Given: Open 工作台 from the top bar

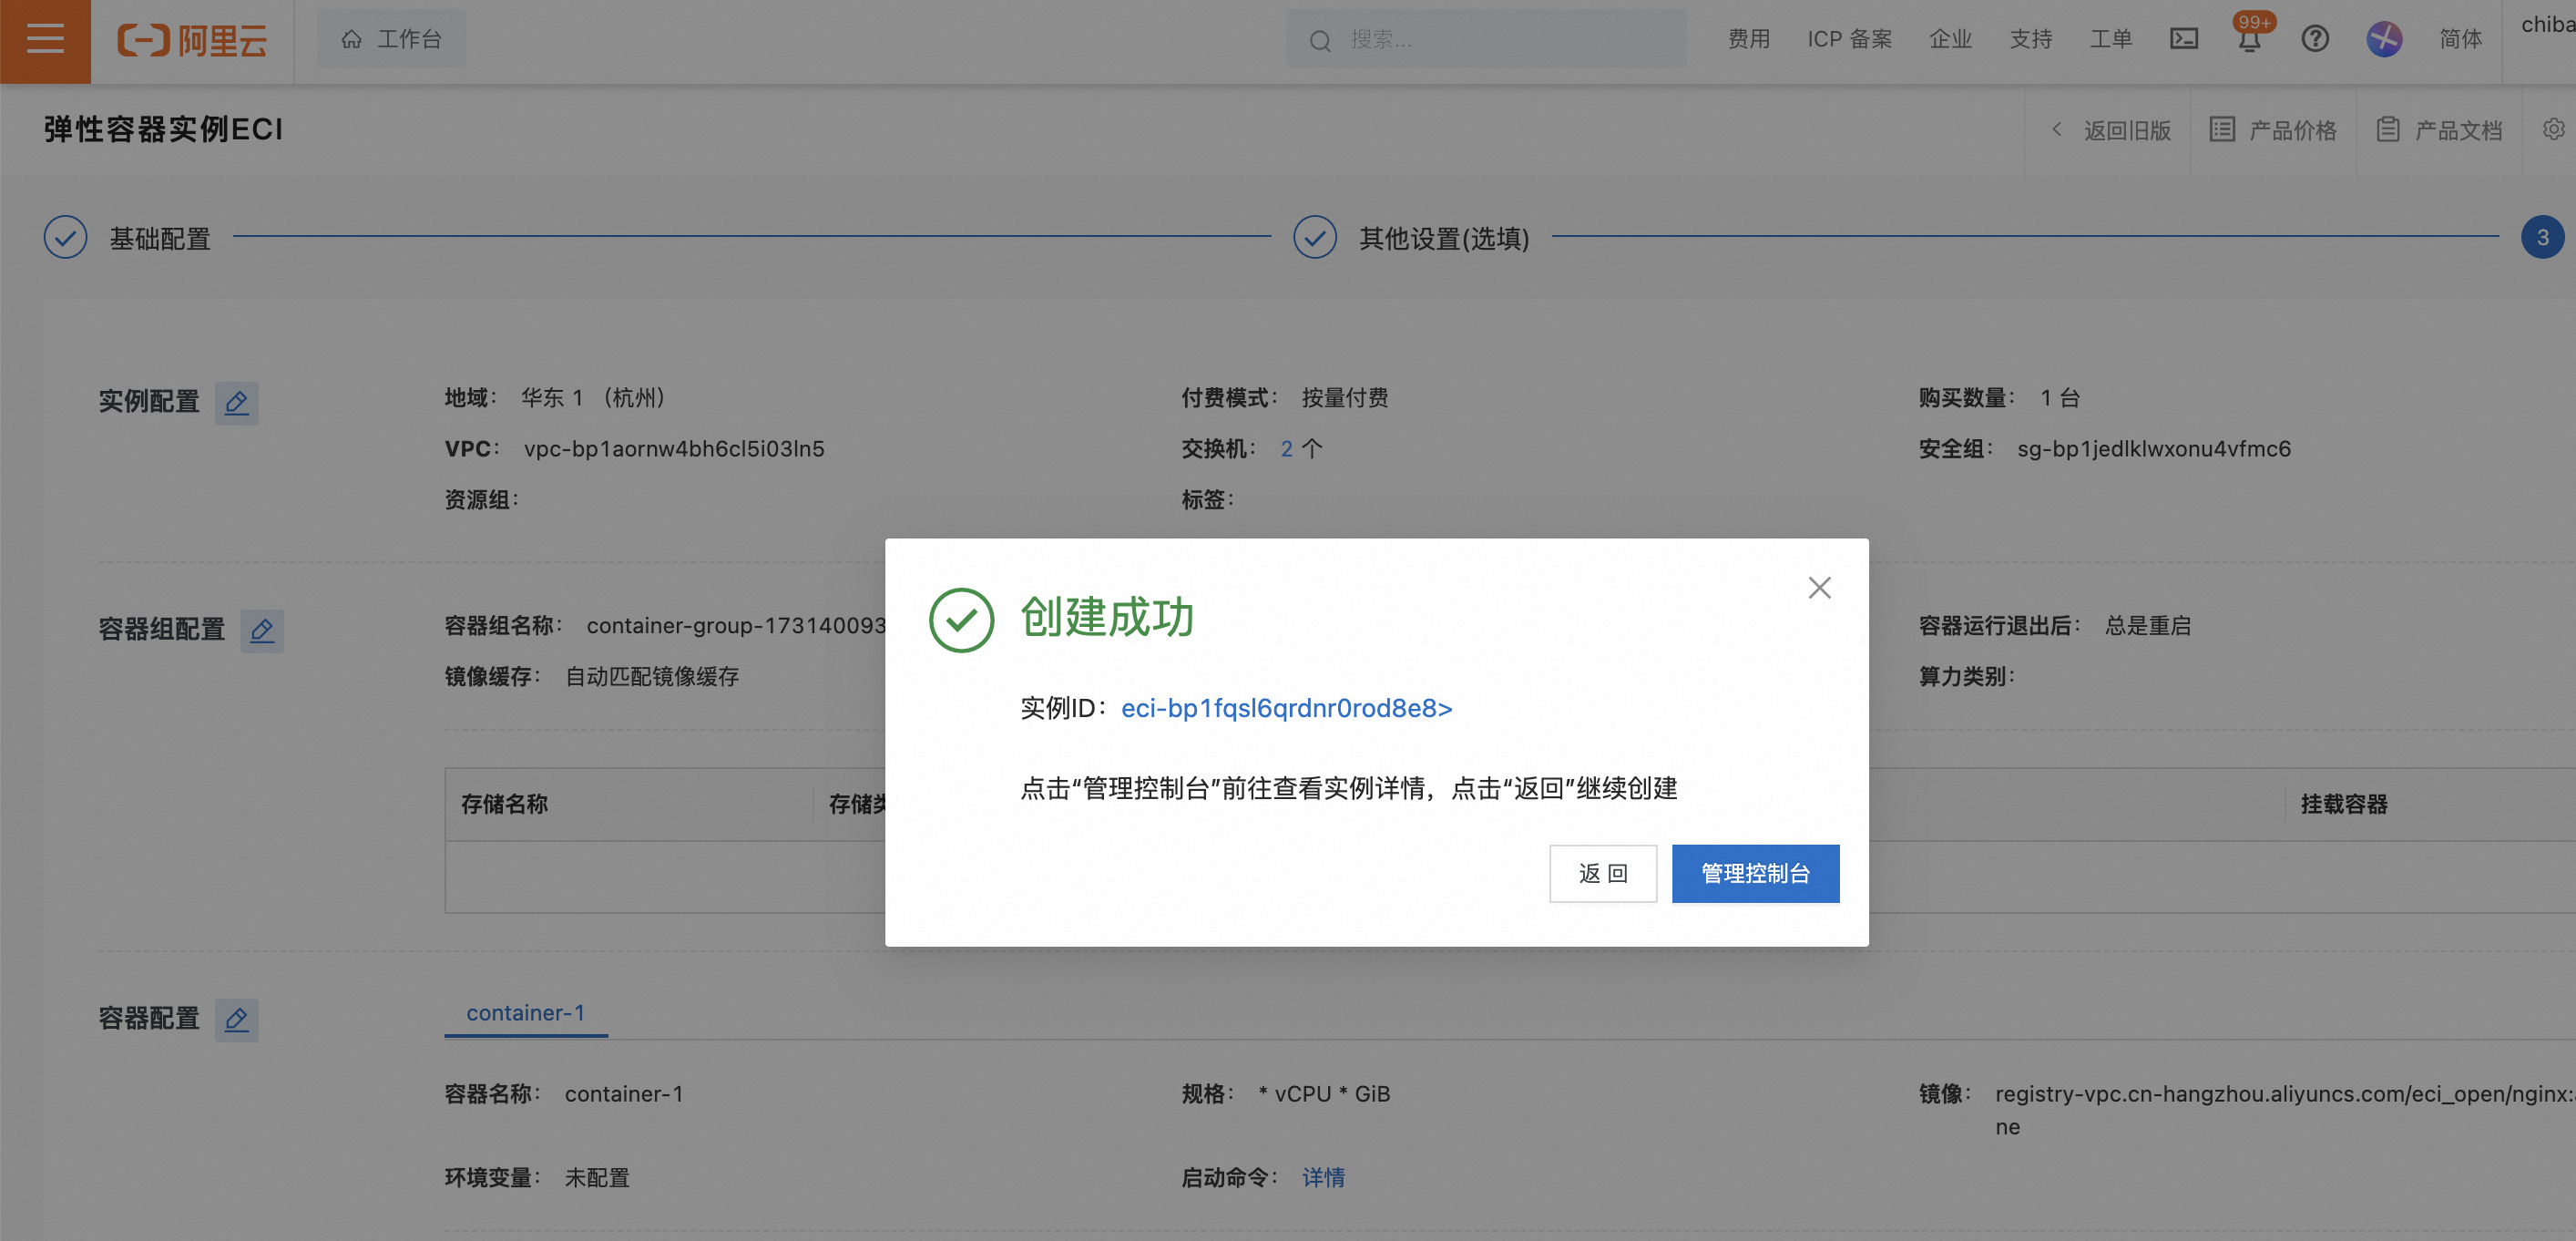Looking at the screenshot, I should (x=391, y=38).
